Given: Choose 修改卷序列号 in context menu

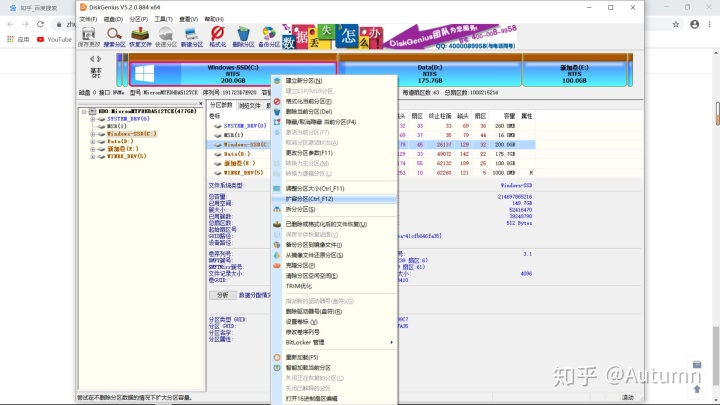Looking at the screenshot, I should pos(334,332).
